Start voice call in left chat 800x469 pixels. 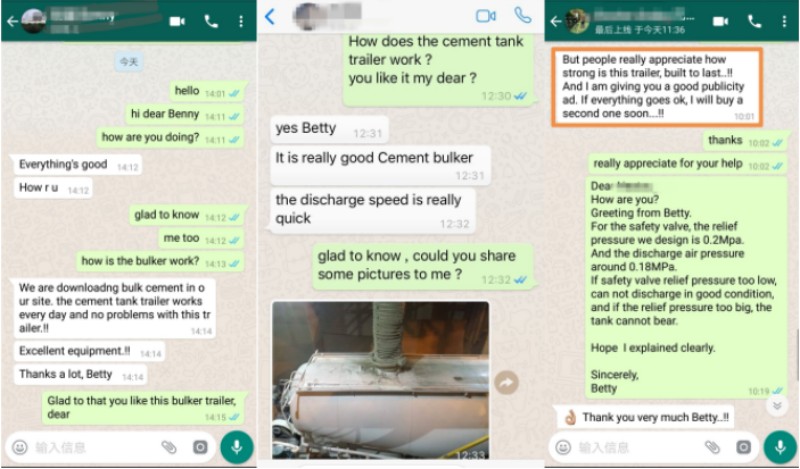pos(211,21)
